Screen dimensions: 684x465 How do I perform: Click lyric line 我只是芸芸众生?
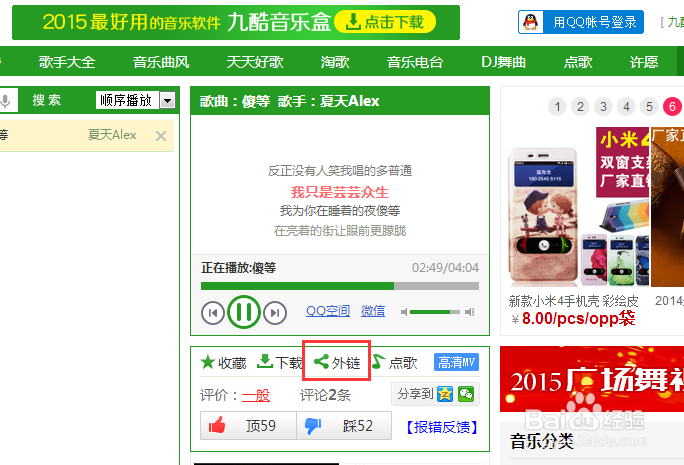tap(340, 192)
